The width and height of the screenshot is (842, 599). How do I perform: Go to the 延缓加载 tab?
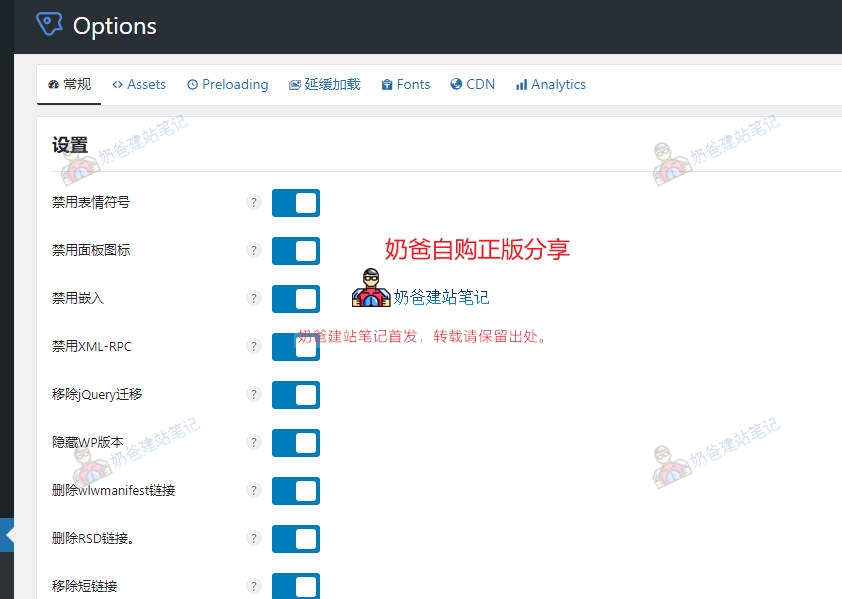[x=324, y=85]
